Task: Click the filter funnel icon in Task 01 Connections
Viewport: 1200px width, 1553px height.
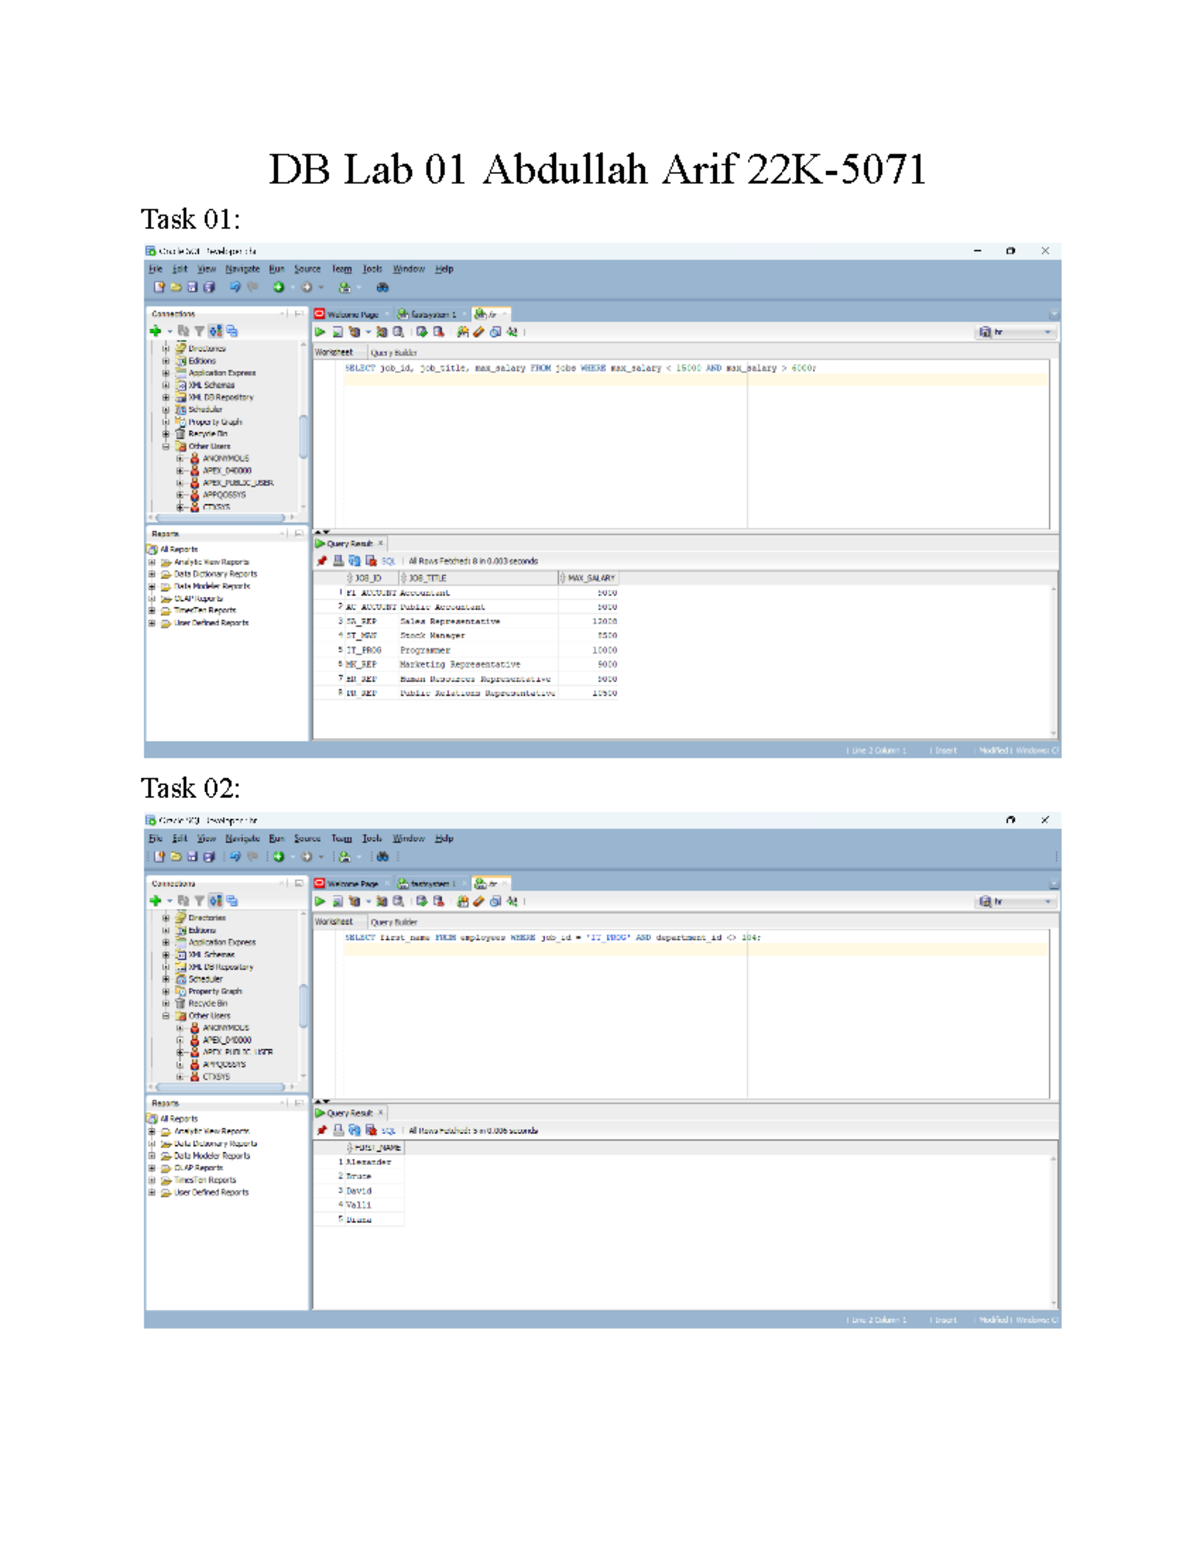Action: coord(199,331)
